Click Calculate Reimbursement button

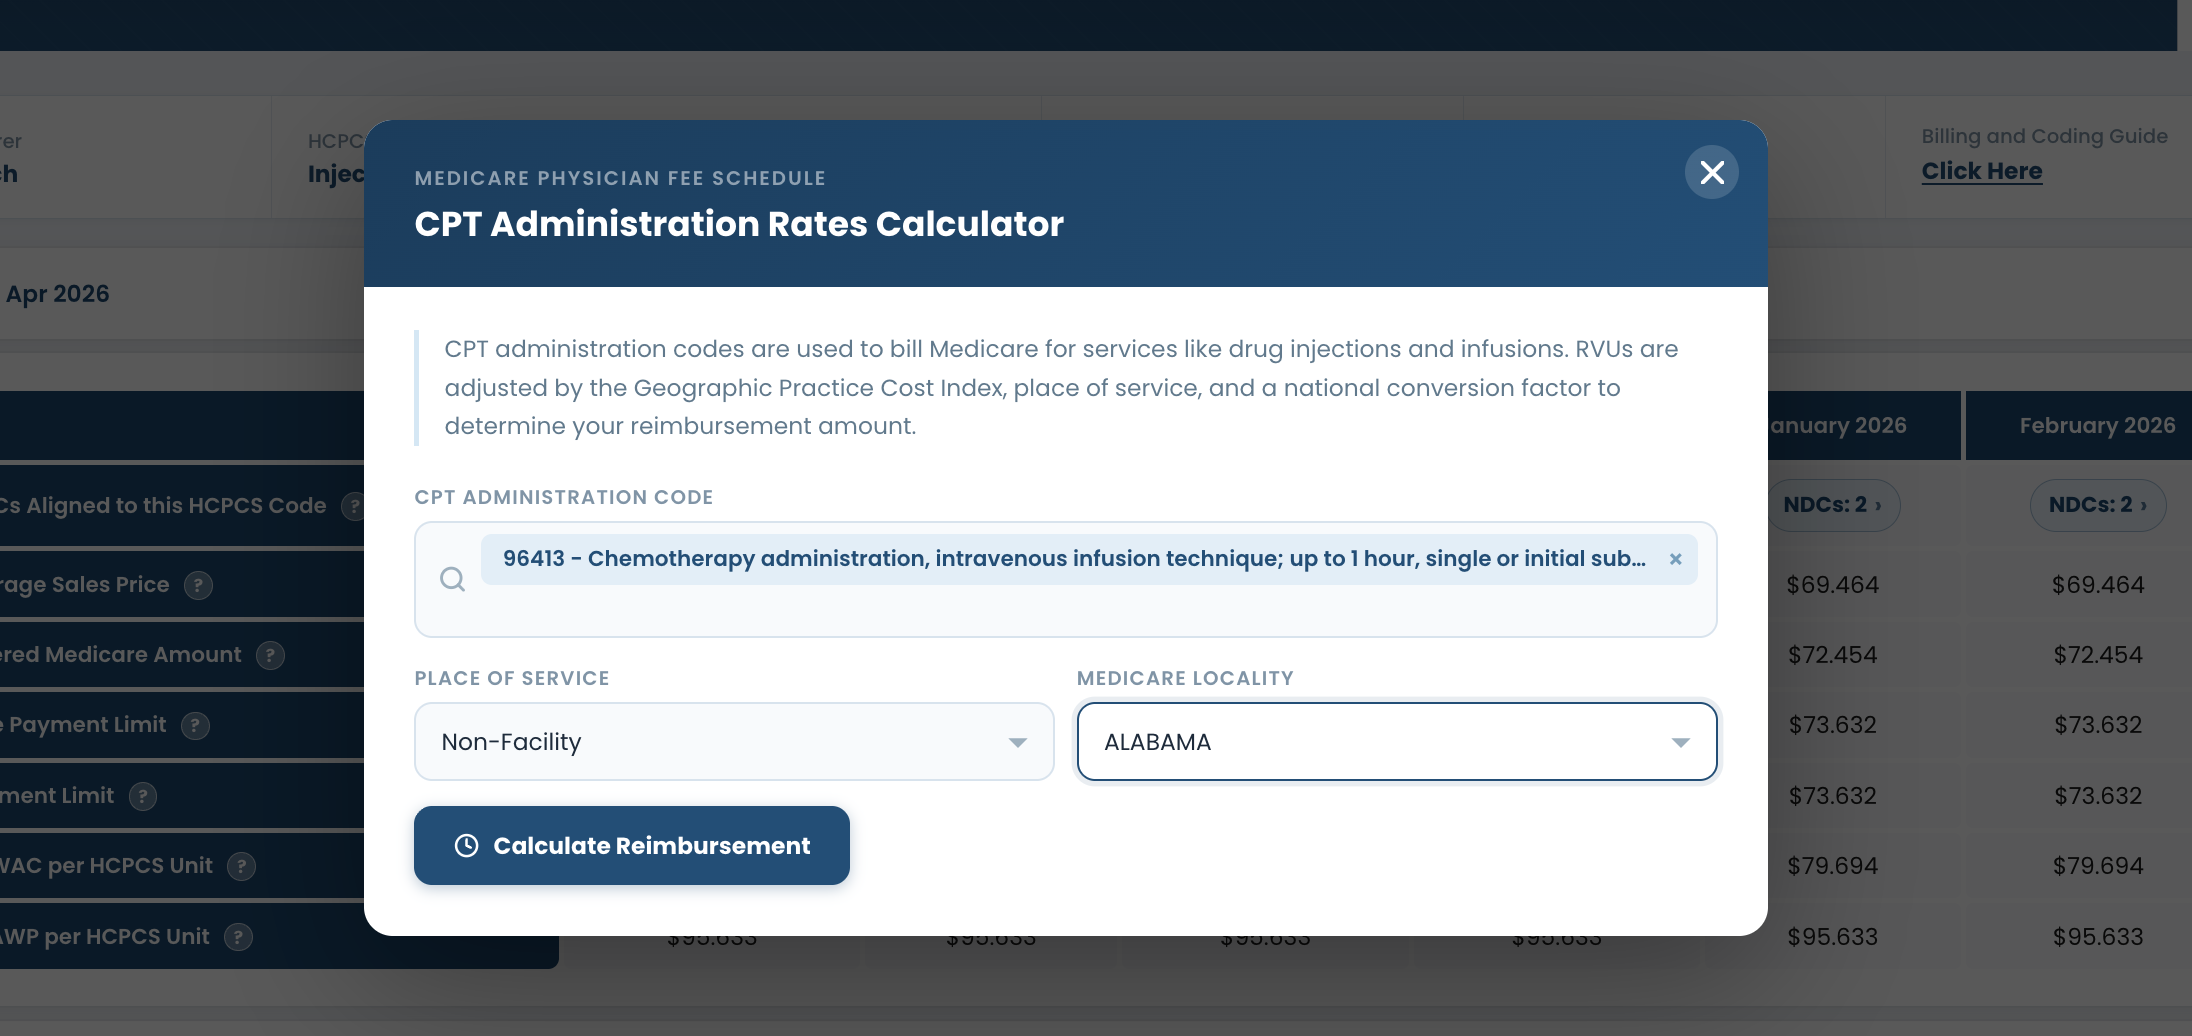click(x=632, y=846)
